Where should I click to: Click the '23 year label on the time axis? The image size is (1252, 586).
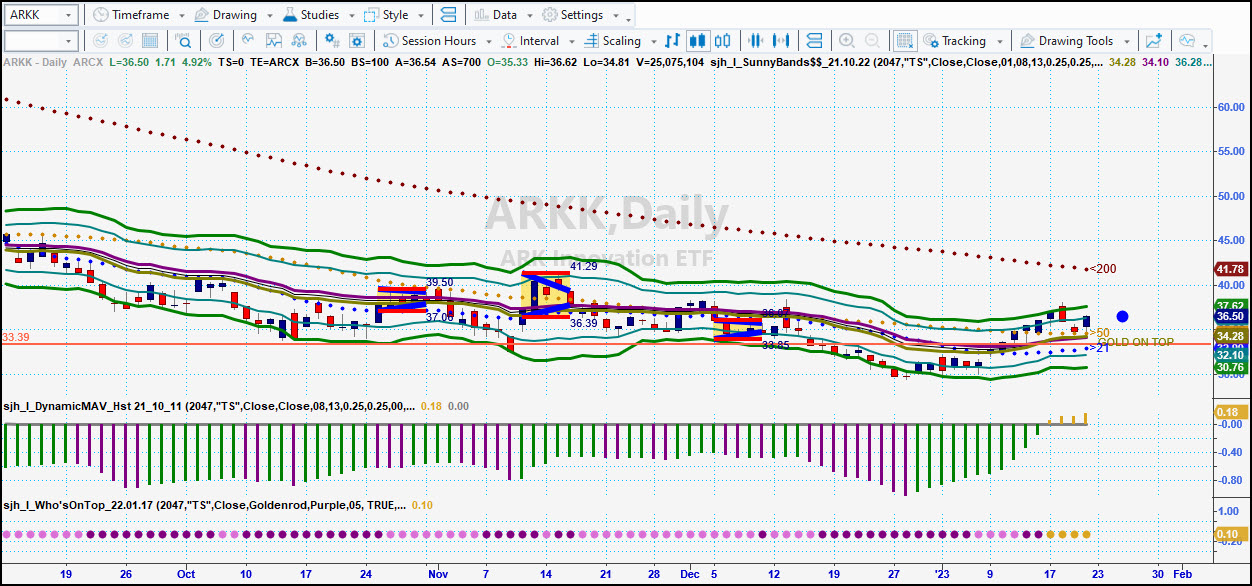tap(942, 574)
